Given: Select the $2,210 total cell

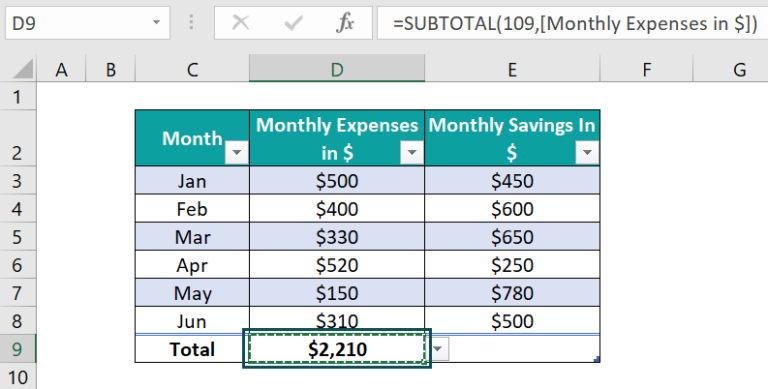Looking at the screenshot, I should [337, 349].
